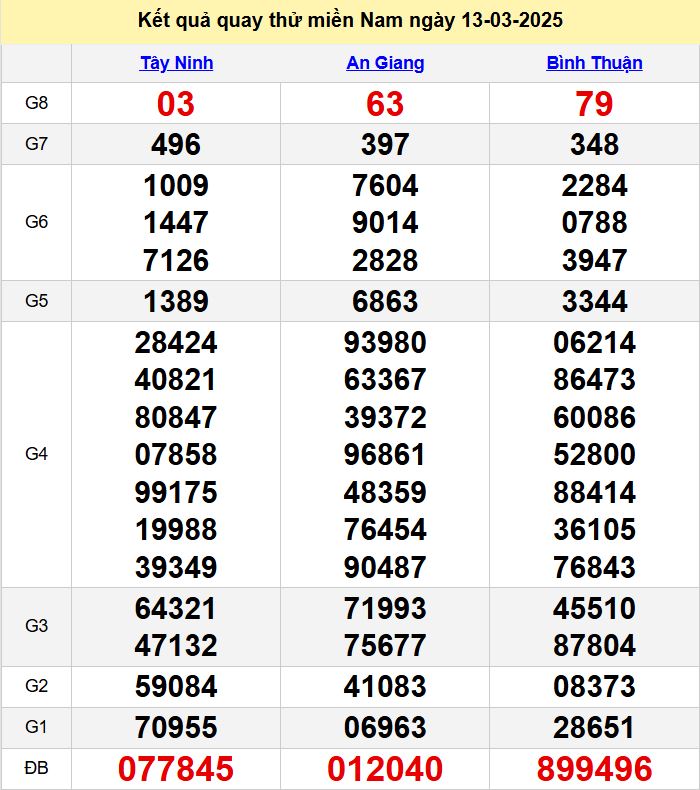Click the G4 number 88414

pyautogui.click(x=594, y=492)
